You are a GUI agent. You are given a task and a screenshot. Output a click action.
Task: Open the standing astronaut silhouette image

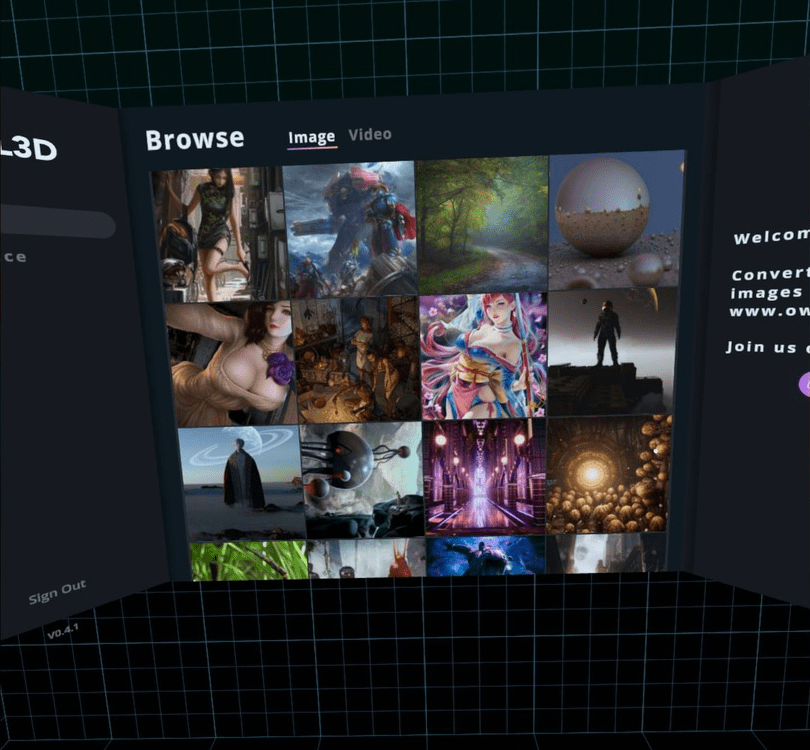(x=612, y=351)
